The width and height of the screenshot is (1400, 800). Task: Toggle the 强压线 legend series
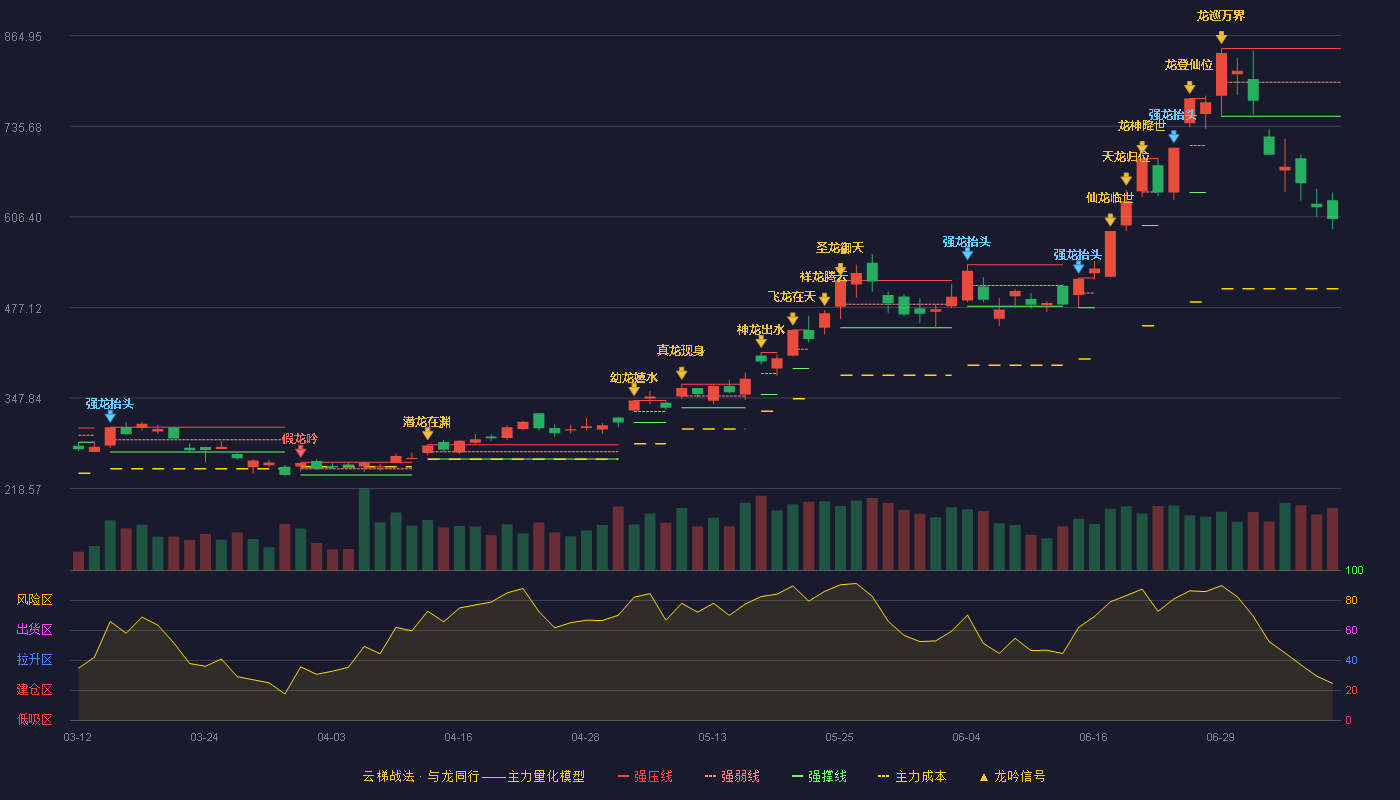(645, 776)
